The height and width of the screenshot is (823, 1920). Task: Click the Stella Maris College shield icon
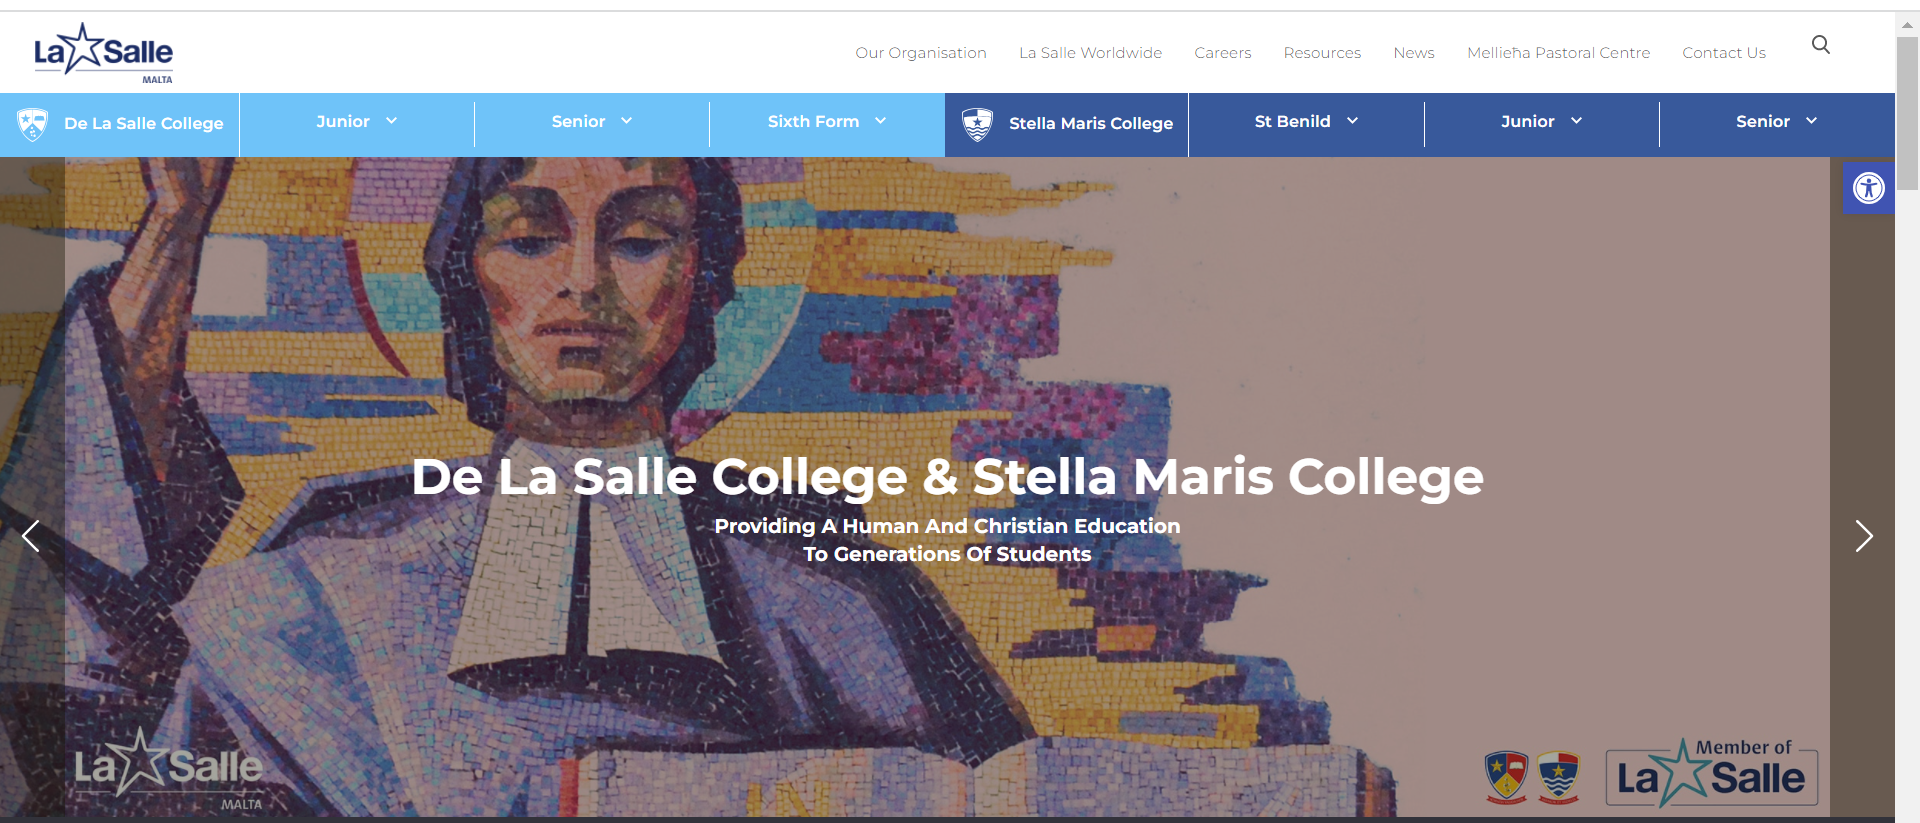pyautogui.click(x=977, y=124)
